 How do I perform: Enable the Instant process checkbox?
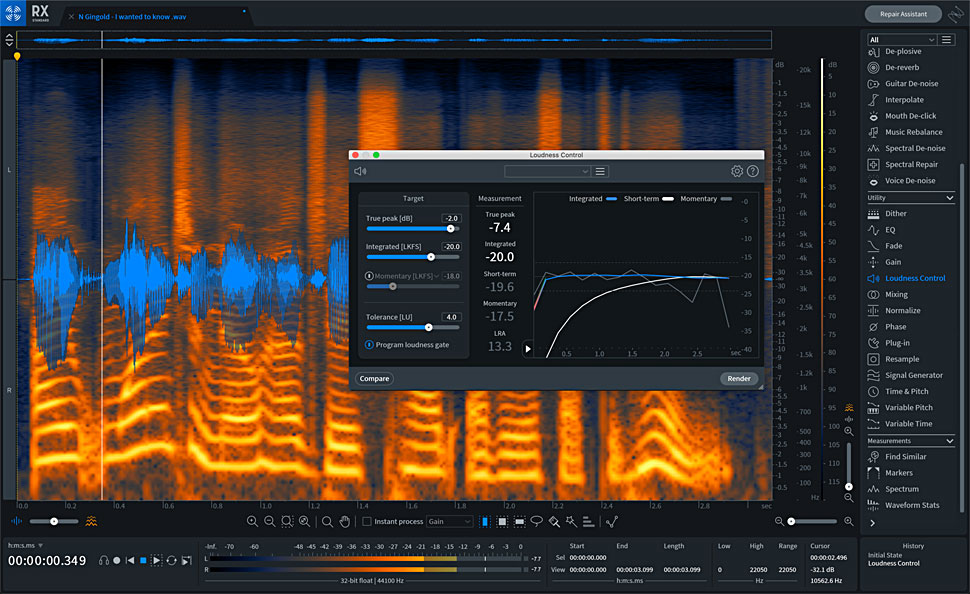[367, 521]
